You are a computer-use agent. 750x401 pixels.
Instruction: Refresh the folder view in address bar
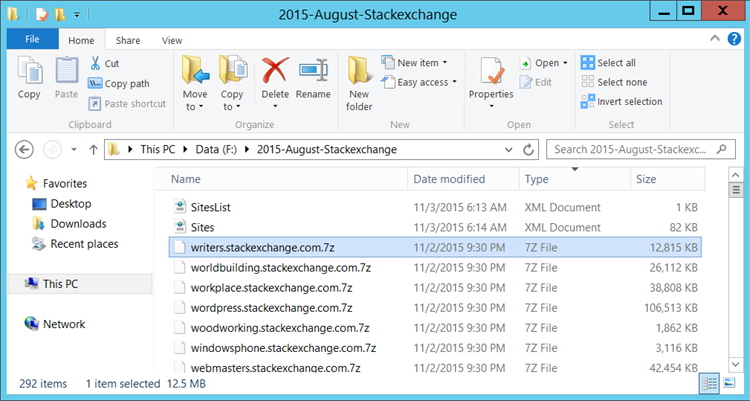528,150
